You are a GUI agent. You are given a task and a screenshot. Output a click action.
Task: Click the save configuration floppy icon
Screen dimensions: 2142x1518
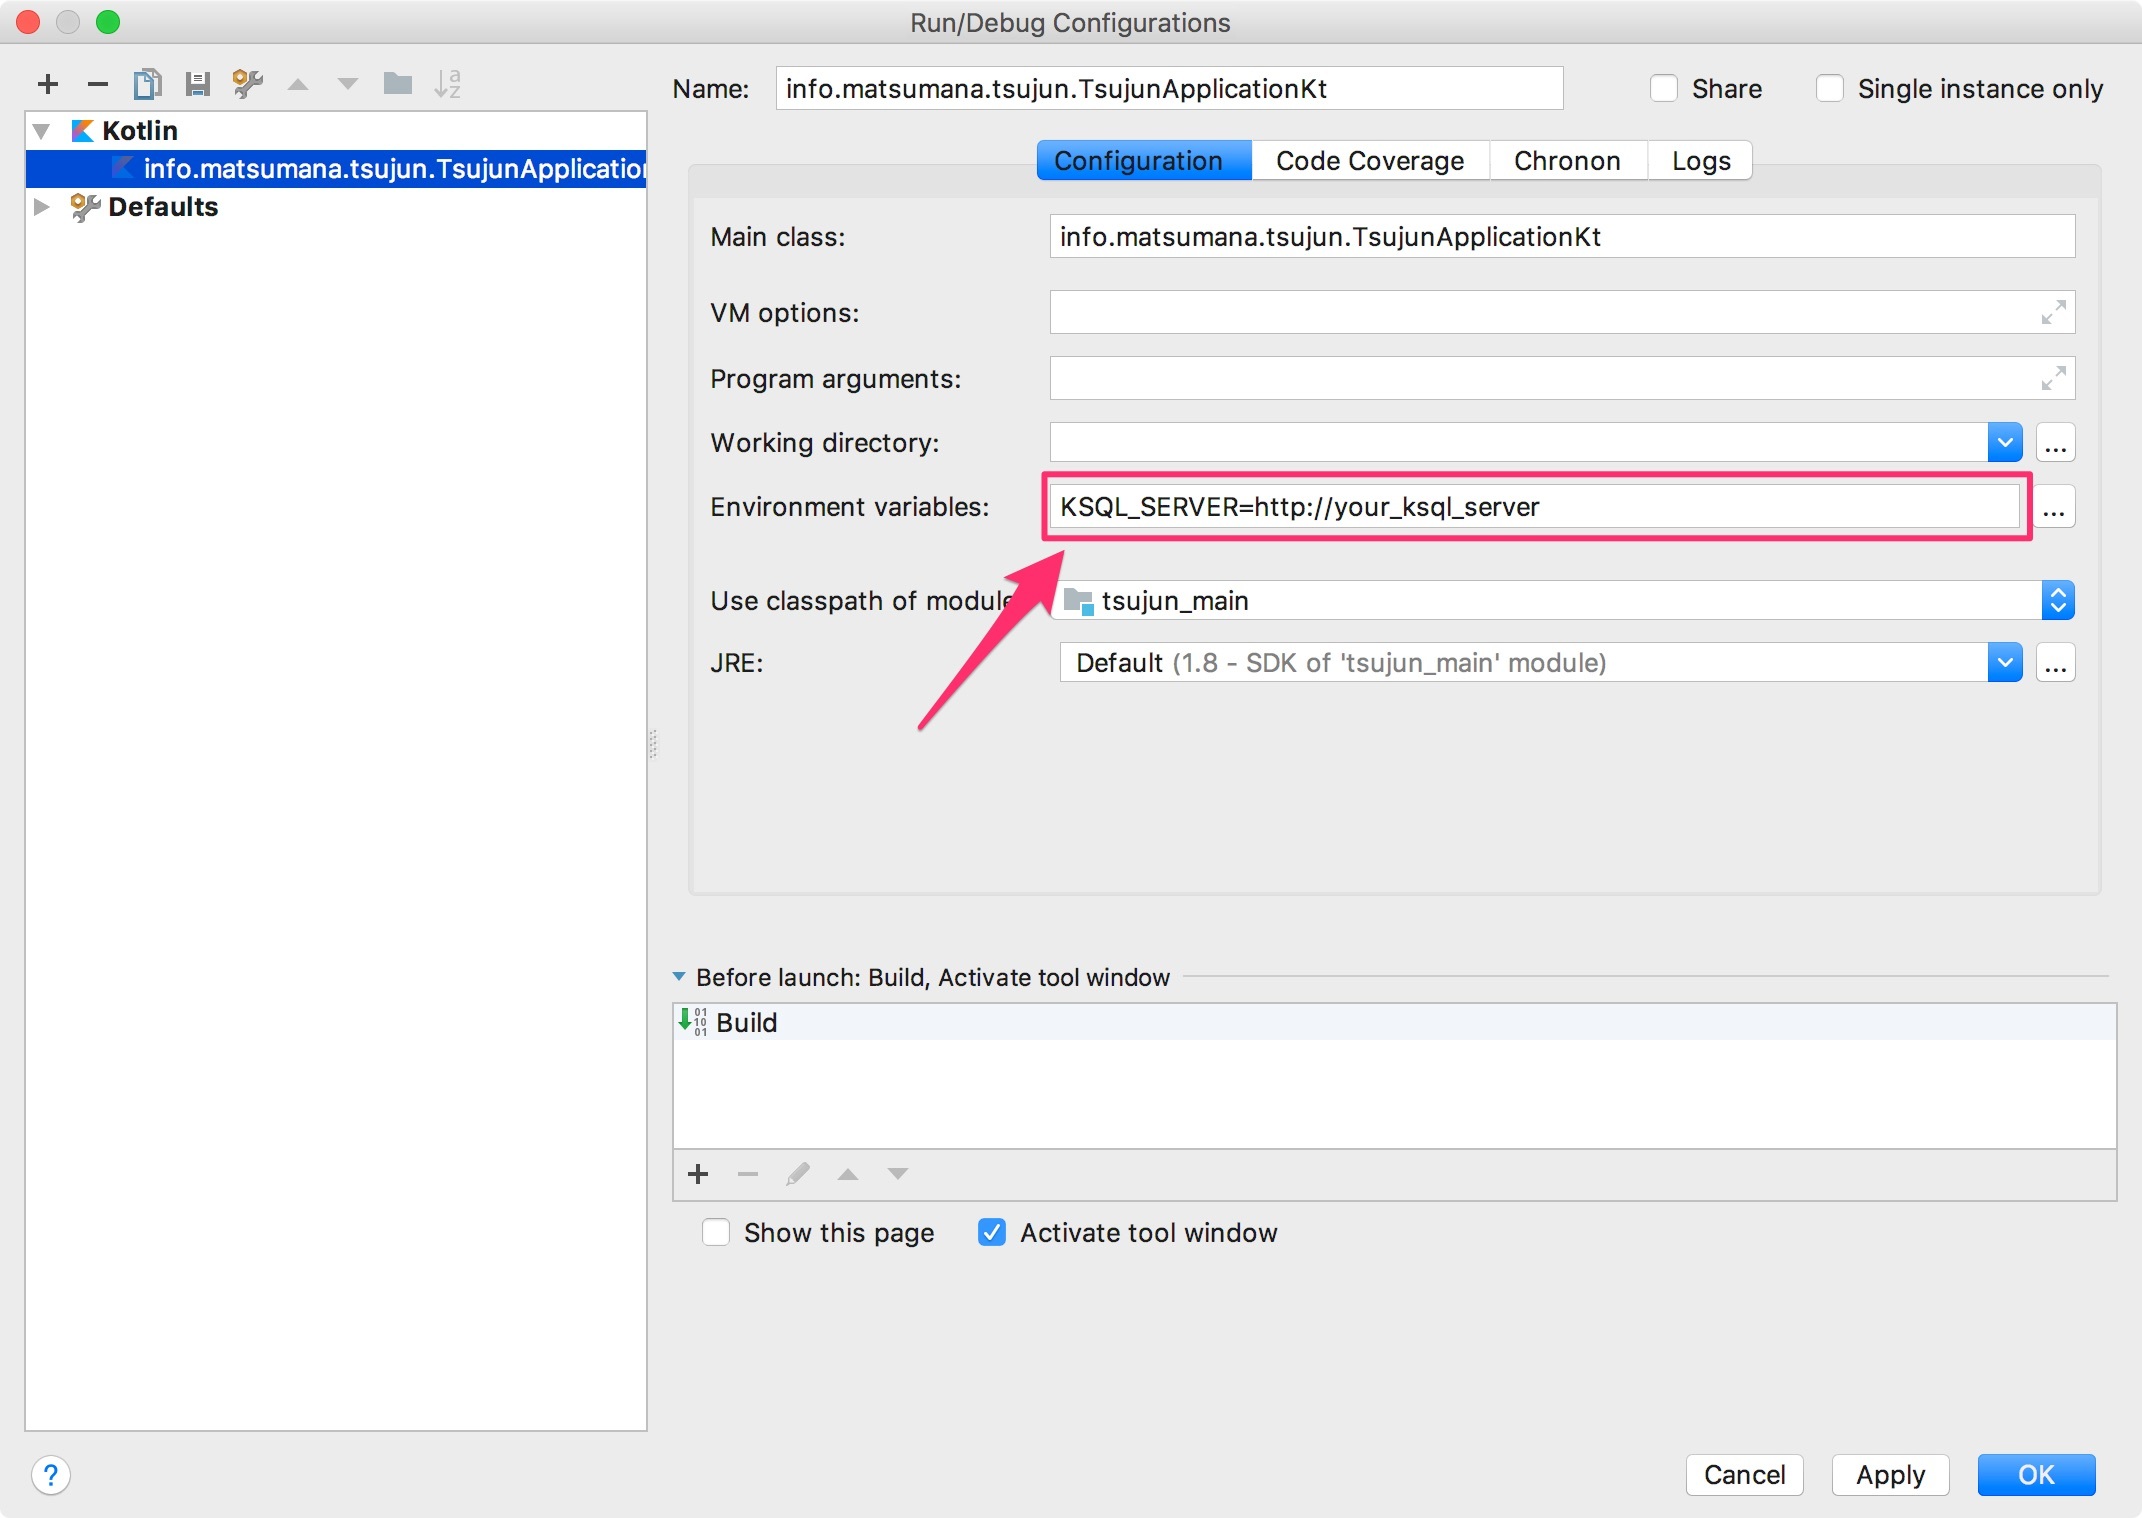(x=197, y=84)
